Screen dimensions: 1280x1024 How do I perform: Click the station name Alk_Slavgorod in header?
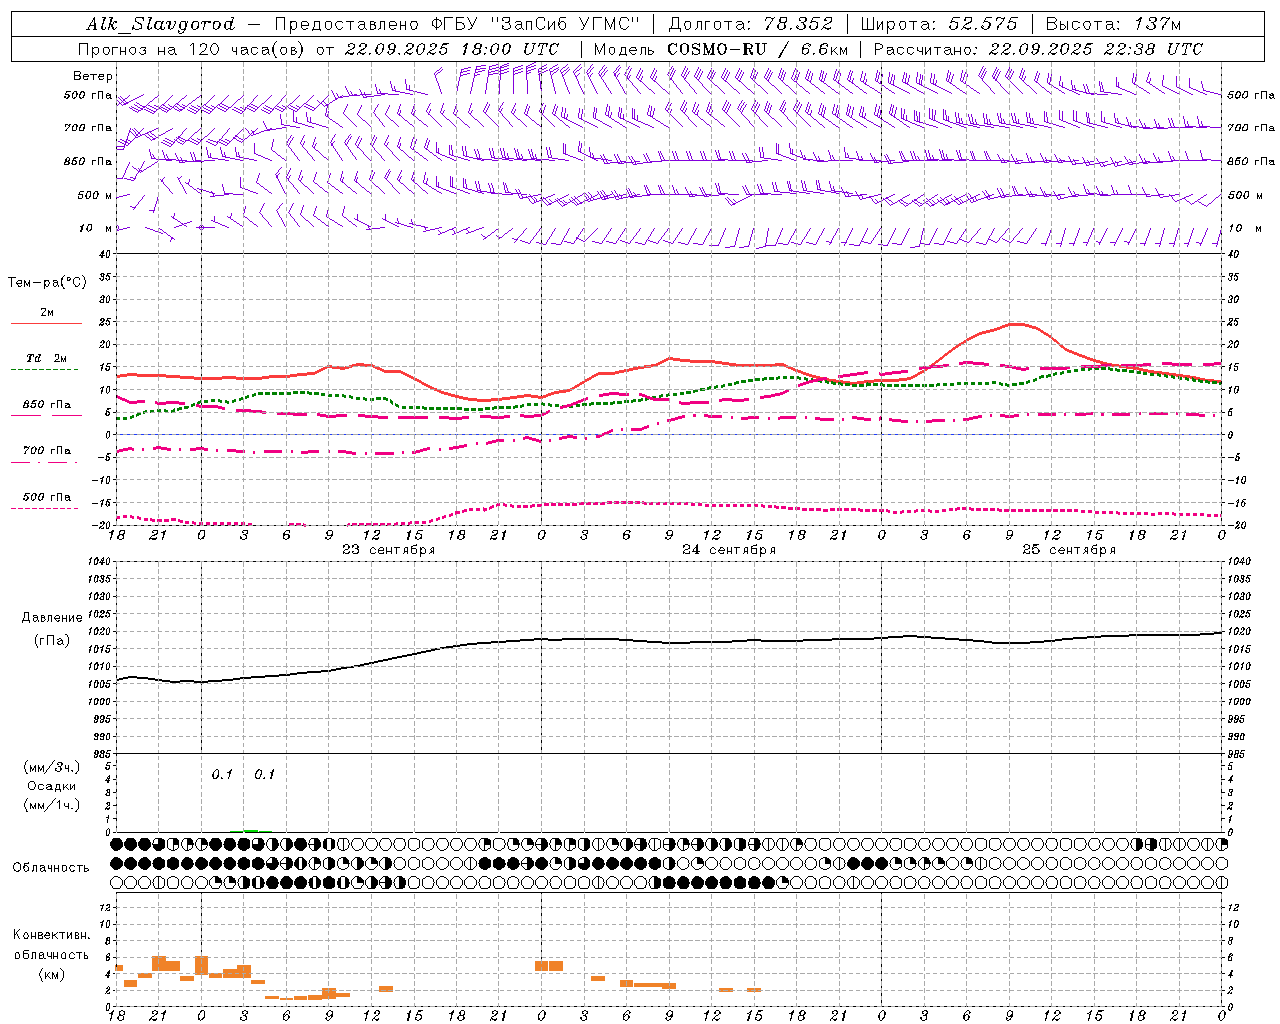(x=161, y=24)
